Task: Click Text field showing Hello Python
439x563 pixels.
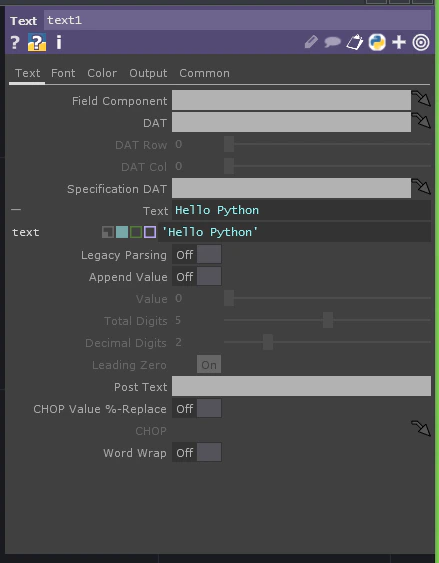Action: coord(302,210)
